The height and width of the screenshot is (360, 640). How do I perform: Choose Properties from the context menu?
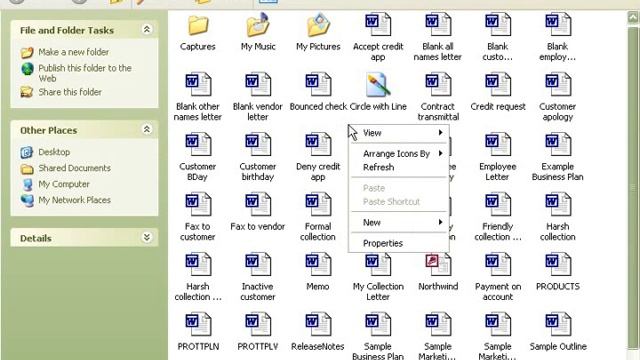(399, 243)
